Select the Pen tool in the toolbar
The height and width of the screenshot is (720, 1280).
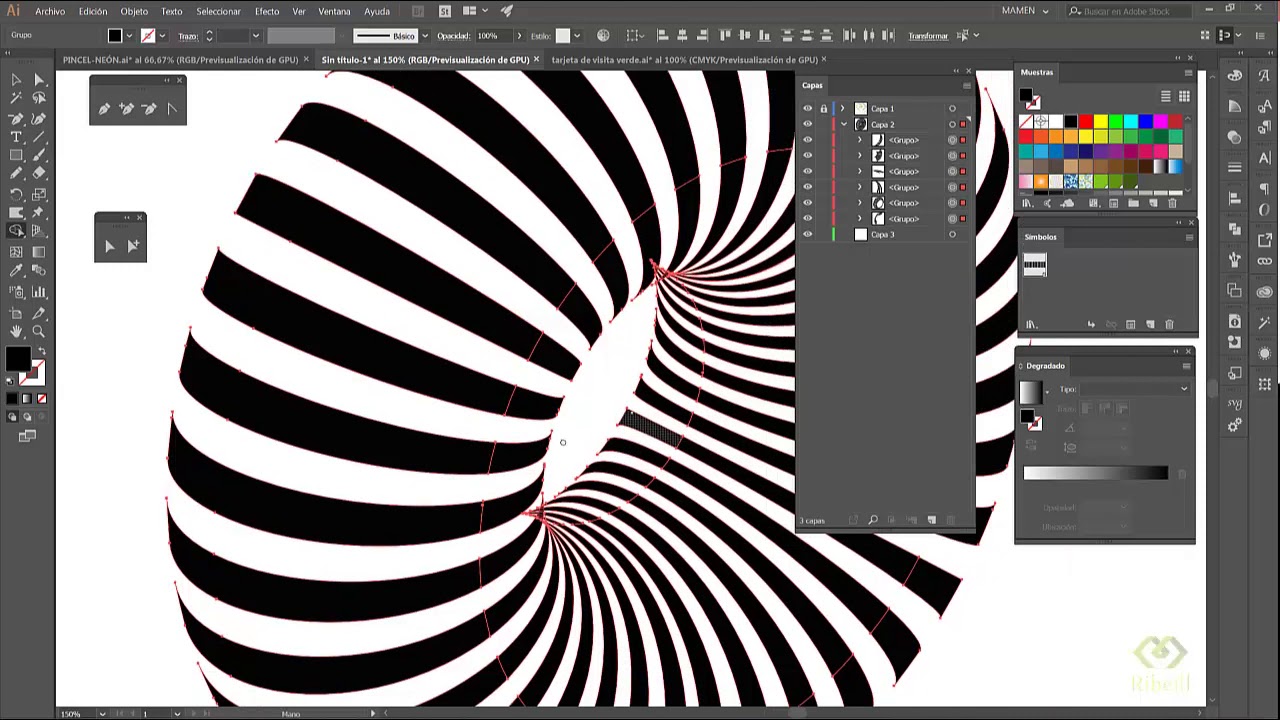pos(16,118)
